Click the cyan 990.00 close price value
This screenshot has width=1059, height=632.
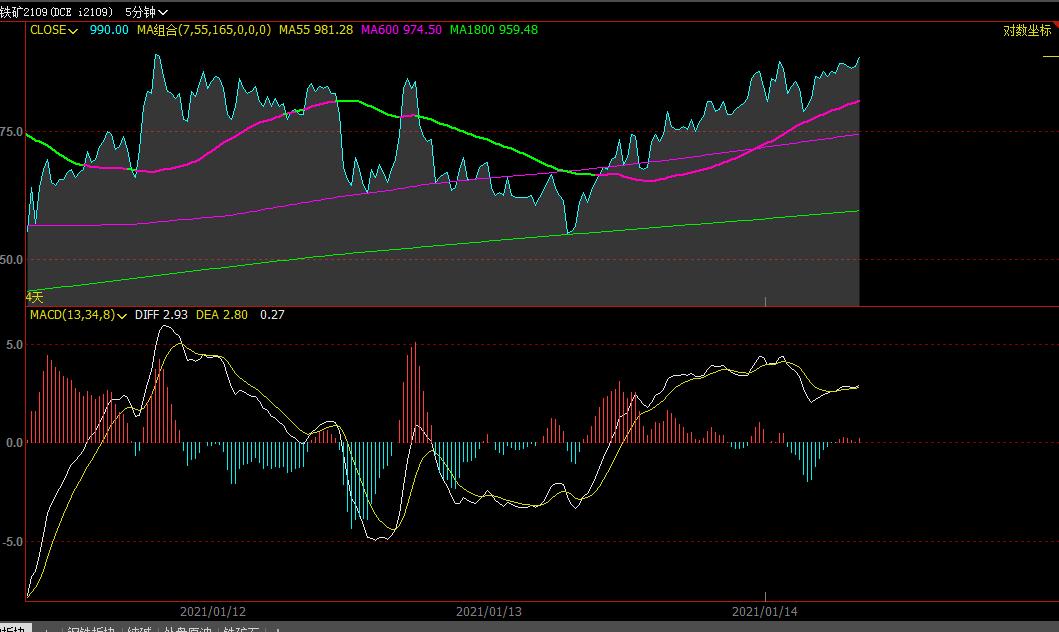click(x=108, y=30)
